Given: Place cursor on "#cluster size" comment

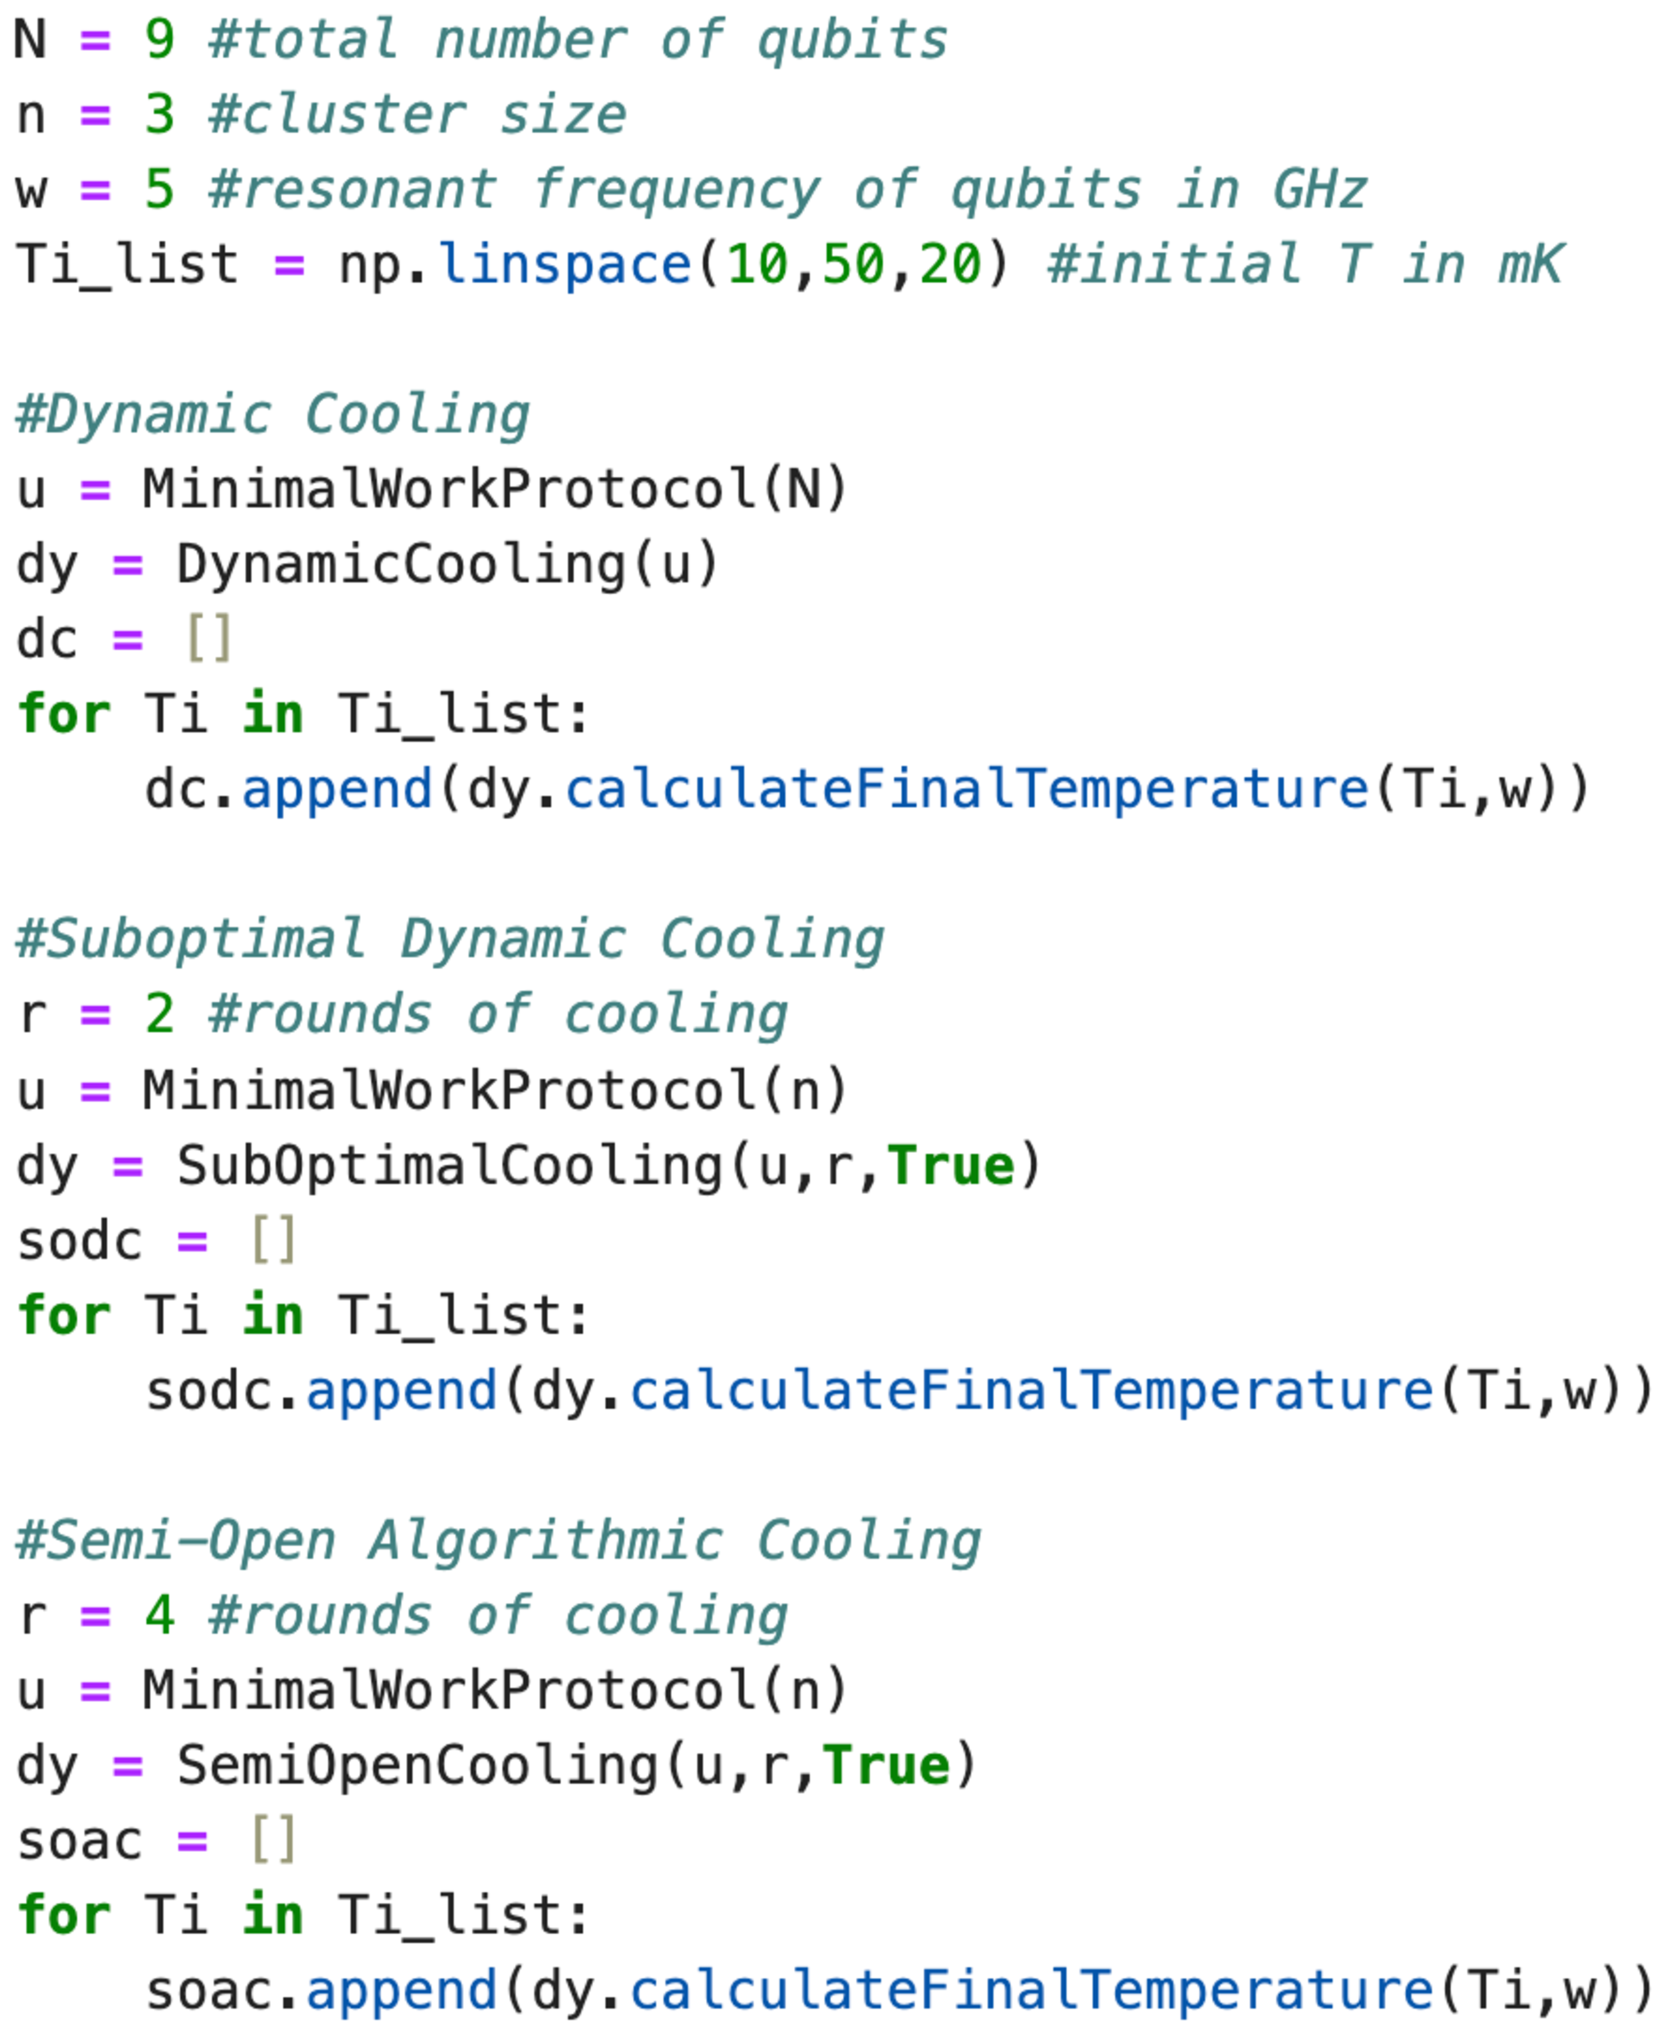Looking at the screenshot, I should click(x=417, y=115).
